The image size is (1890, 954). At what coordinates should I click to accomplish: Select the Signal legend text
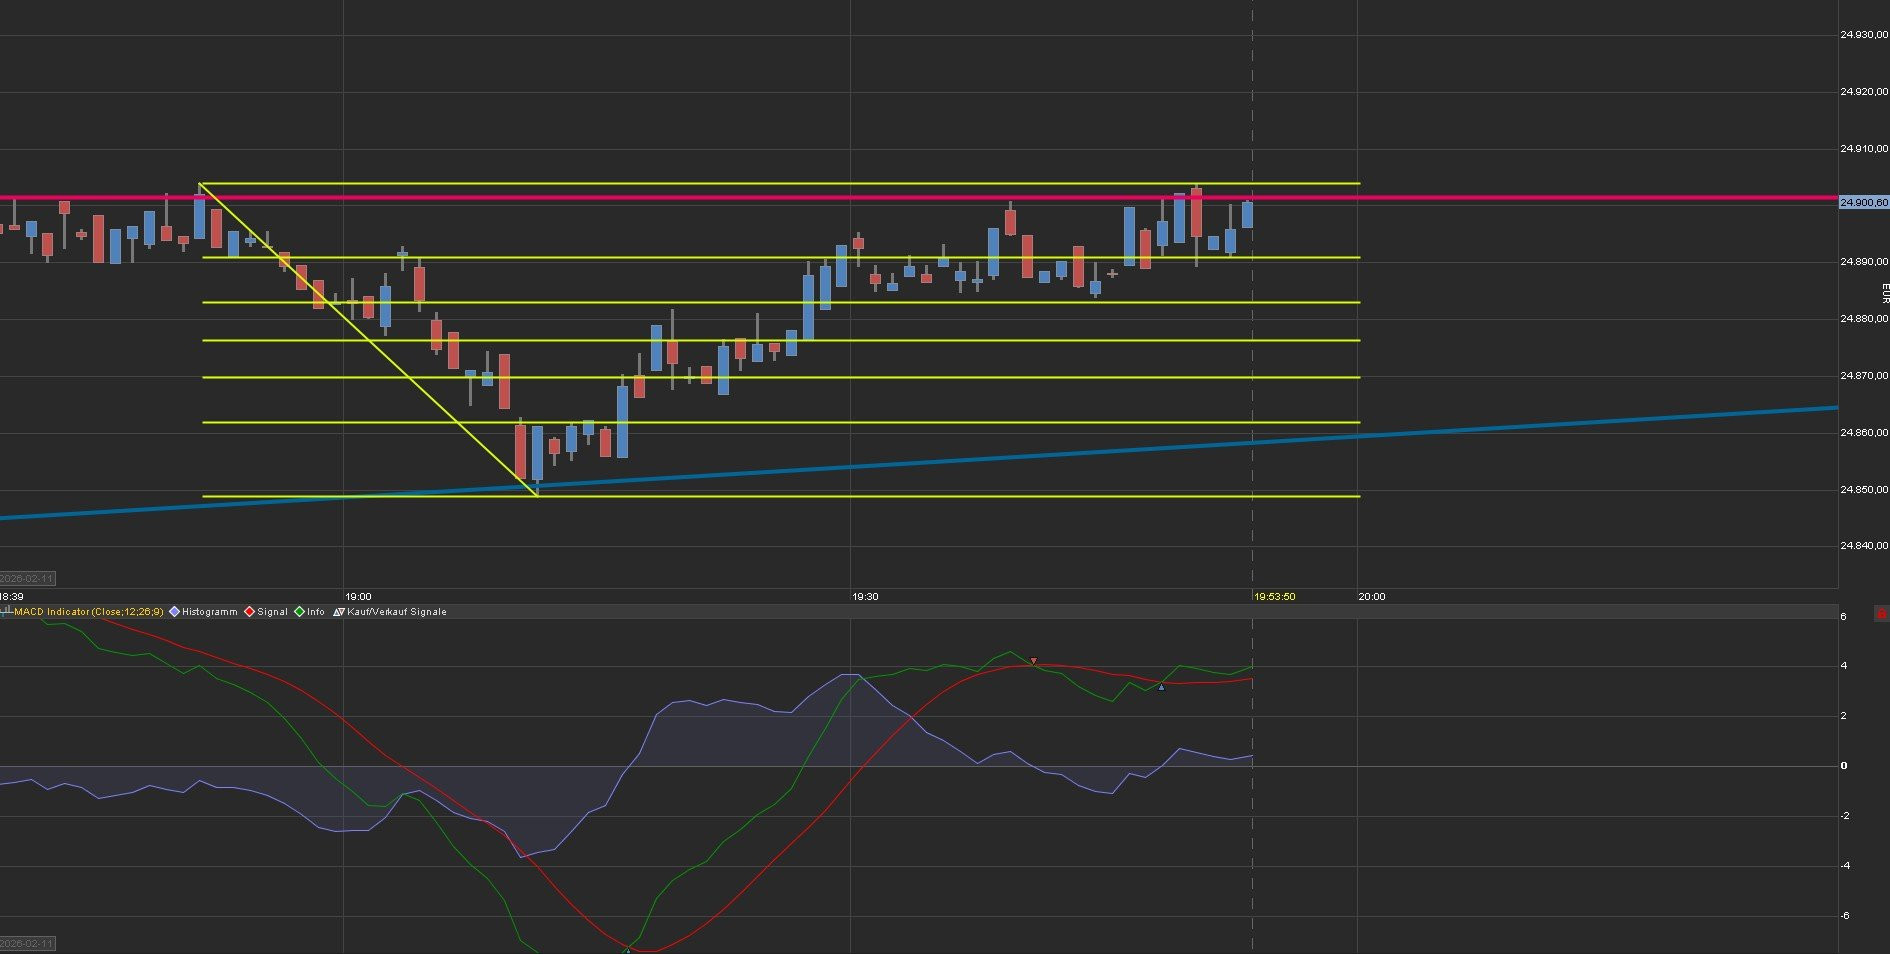tap(272, 612)
